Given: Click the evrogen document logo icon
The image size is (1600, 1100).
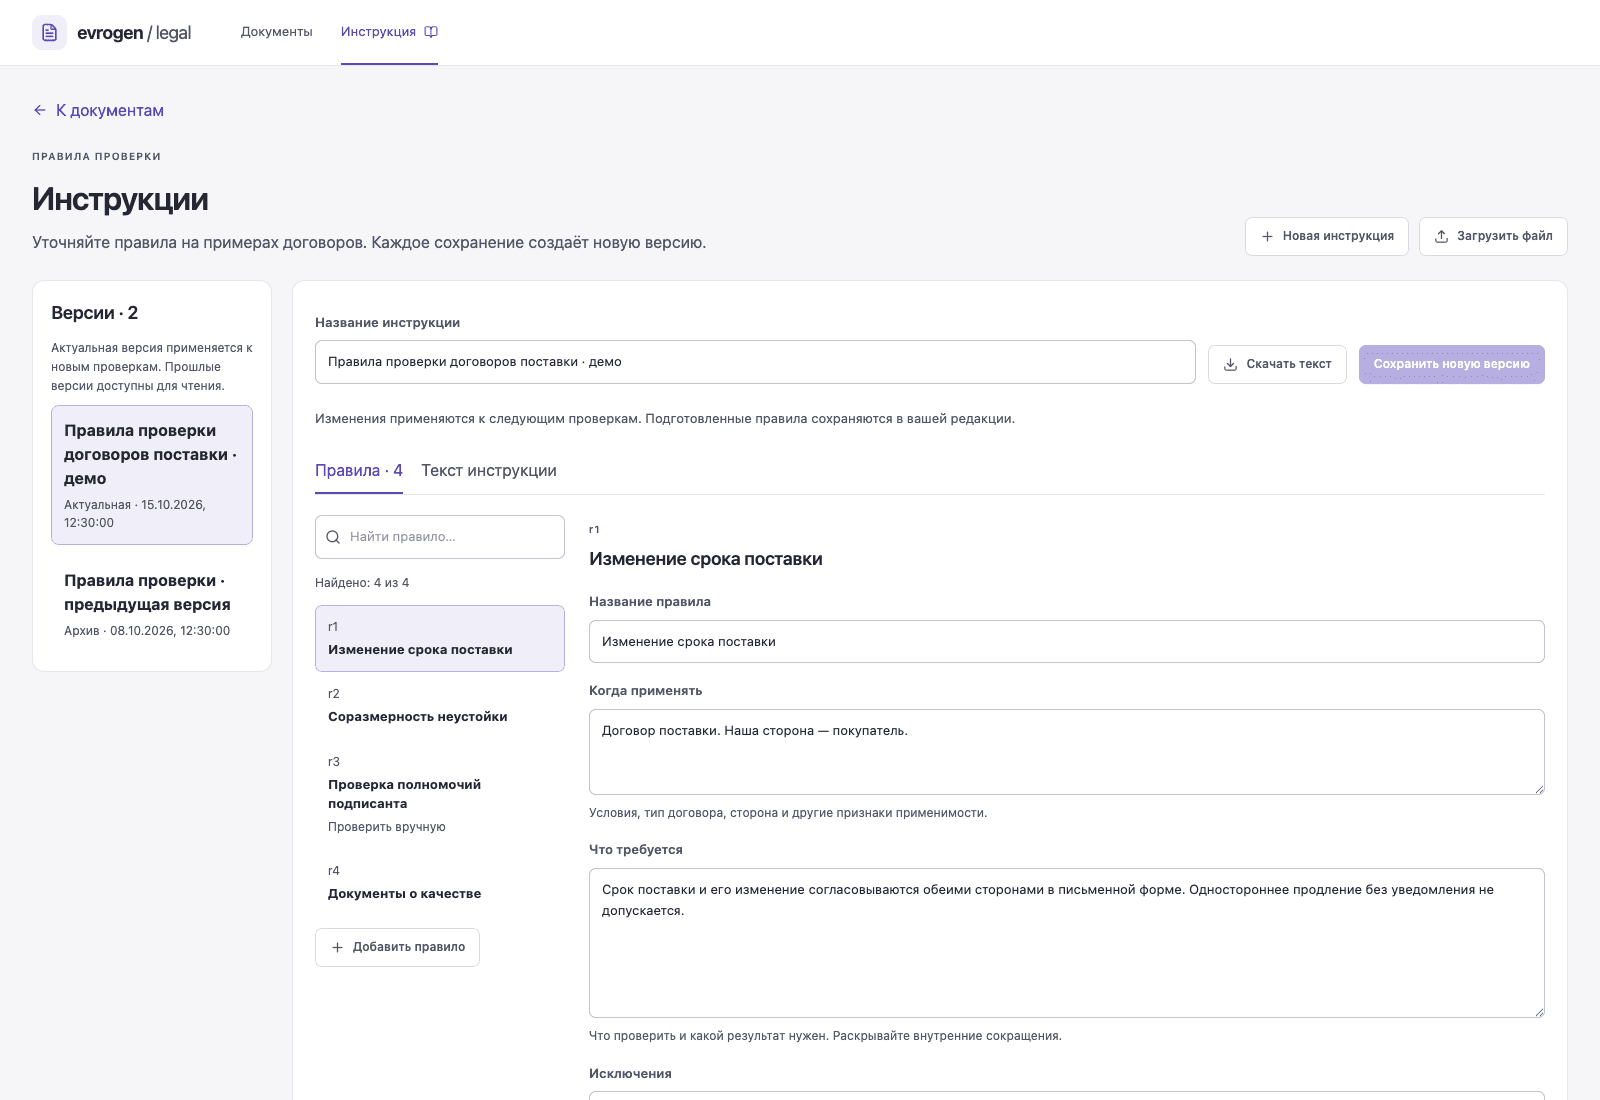Looking at the screenshot, I should pyautogui.click(x=49, y=33).
